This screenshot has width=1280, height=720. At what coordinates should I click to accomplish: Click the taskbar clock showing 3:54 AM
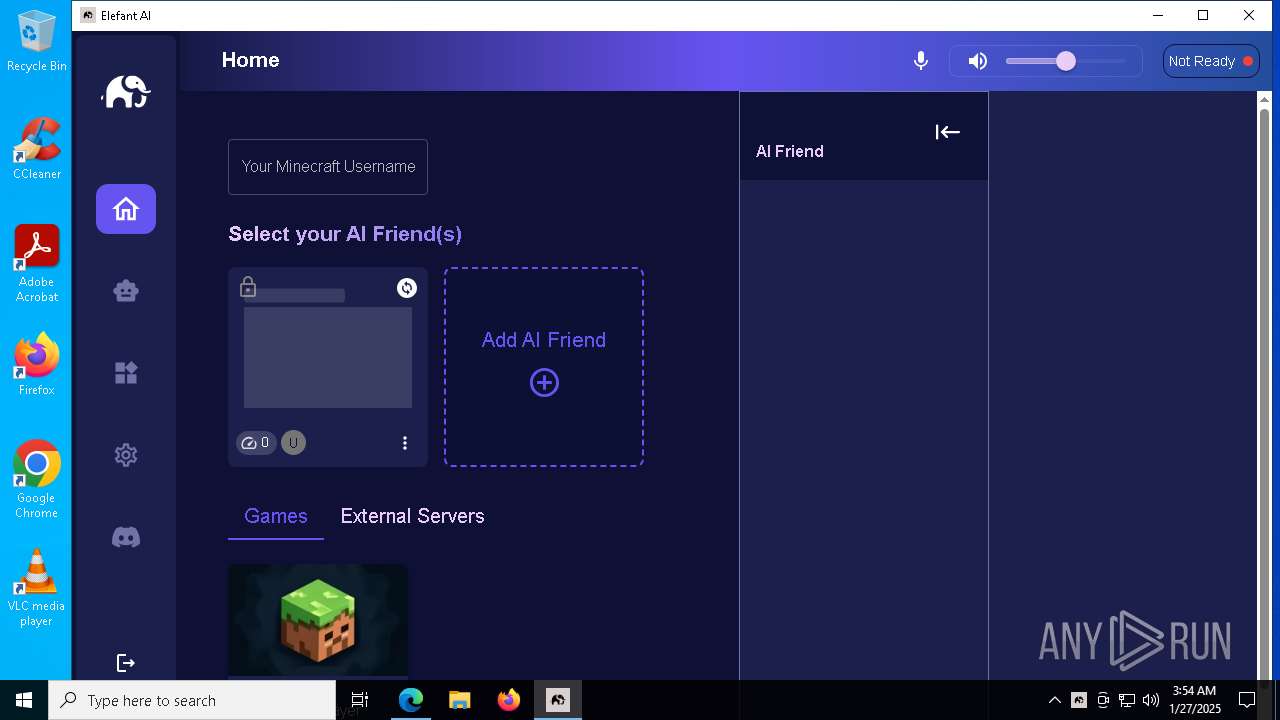pyautogui.click(x=1195, y=700)
